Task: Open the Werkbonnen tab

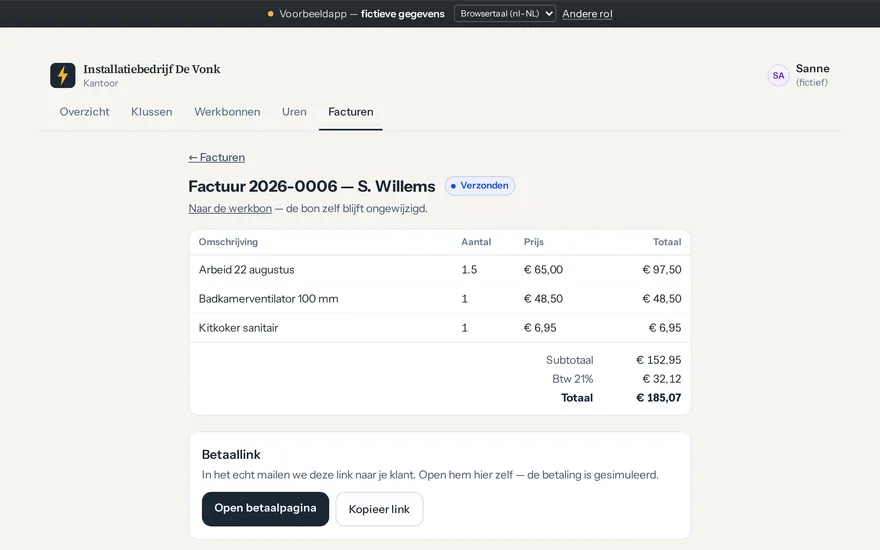Action: click(227, 112)
